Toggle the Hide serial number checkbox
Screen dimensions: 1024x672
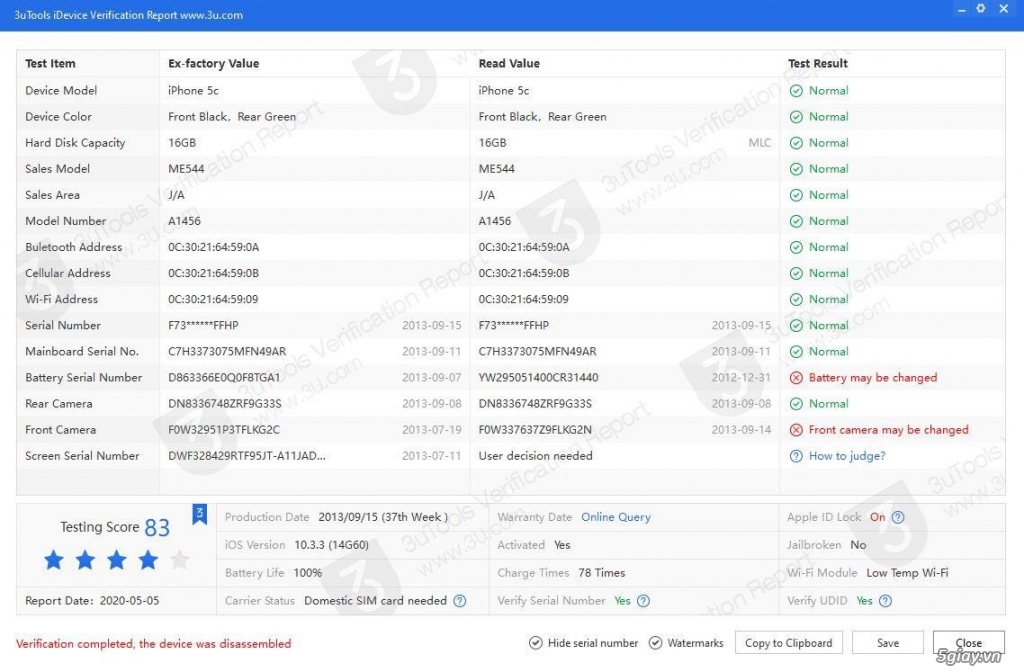pyautogui.click(x=536, y=643)
